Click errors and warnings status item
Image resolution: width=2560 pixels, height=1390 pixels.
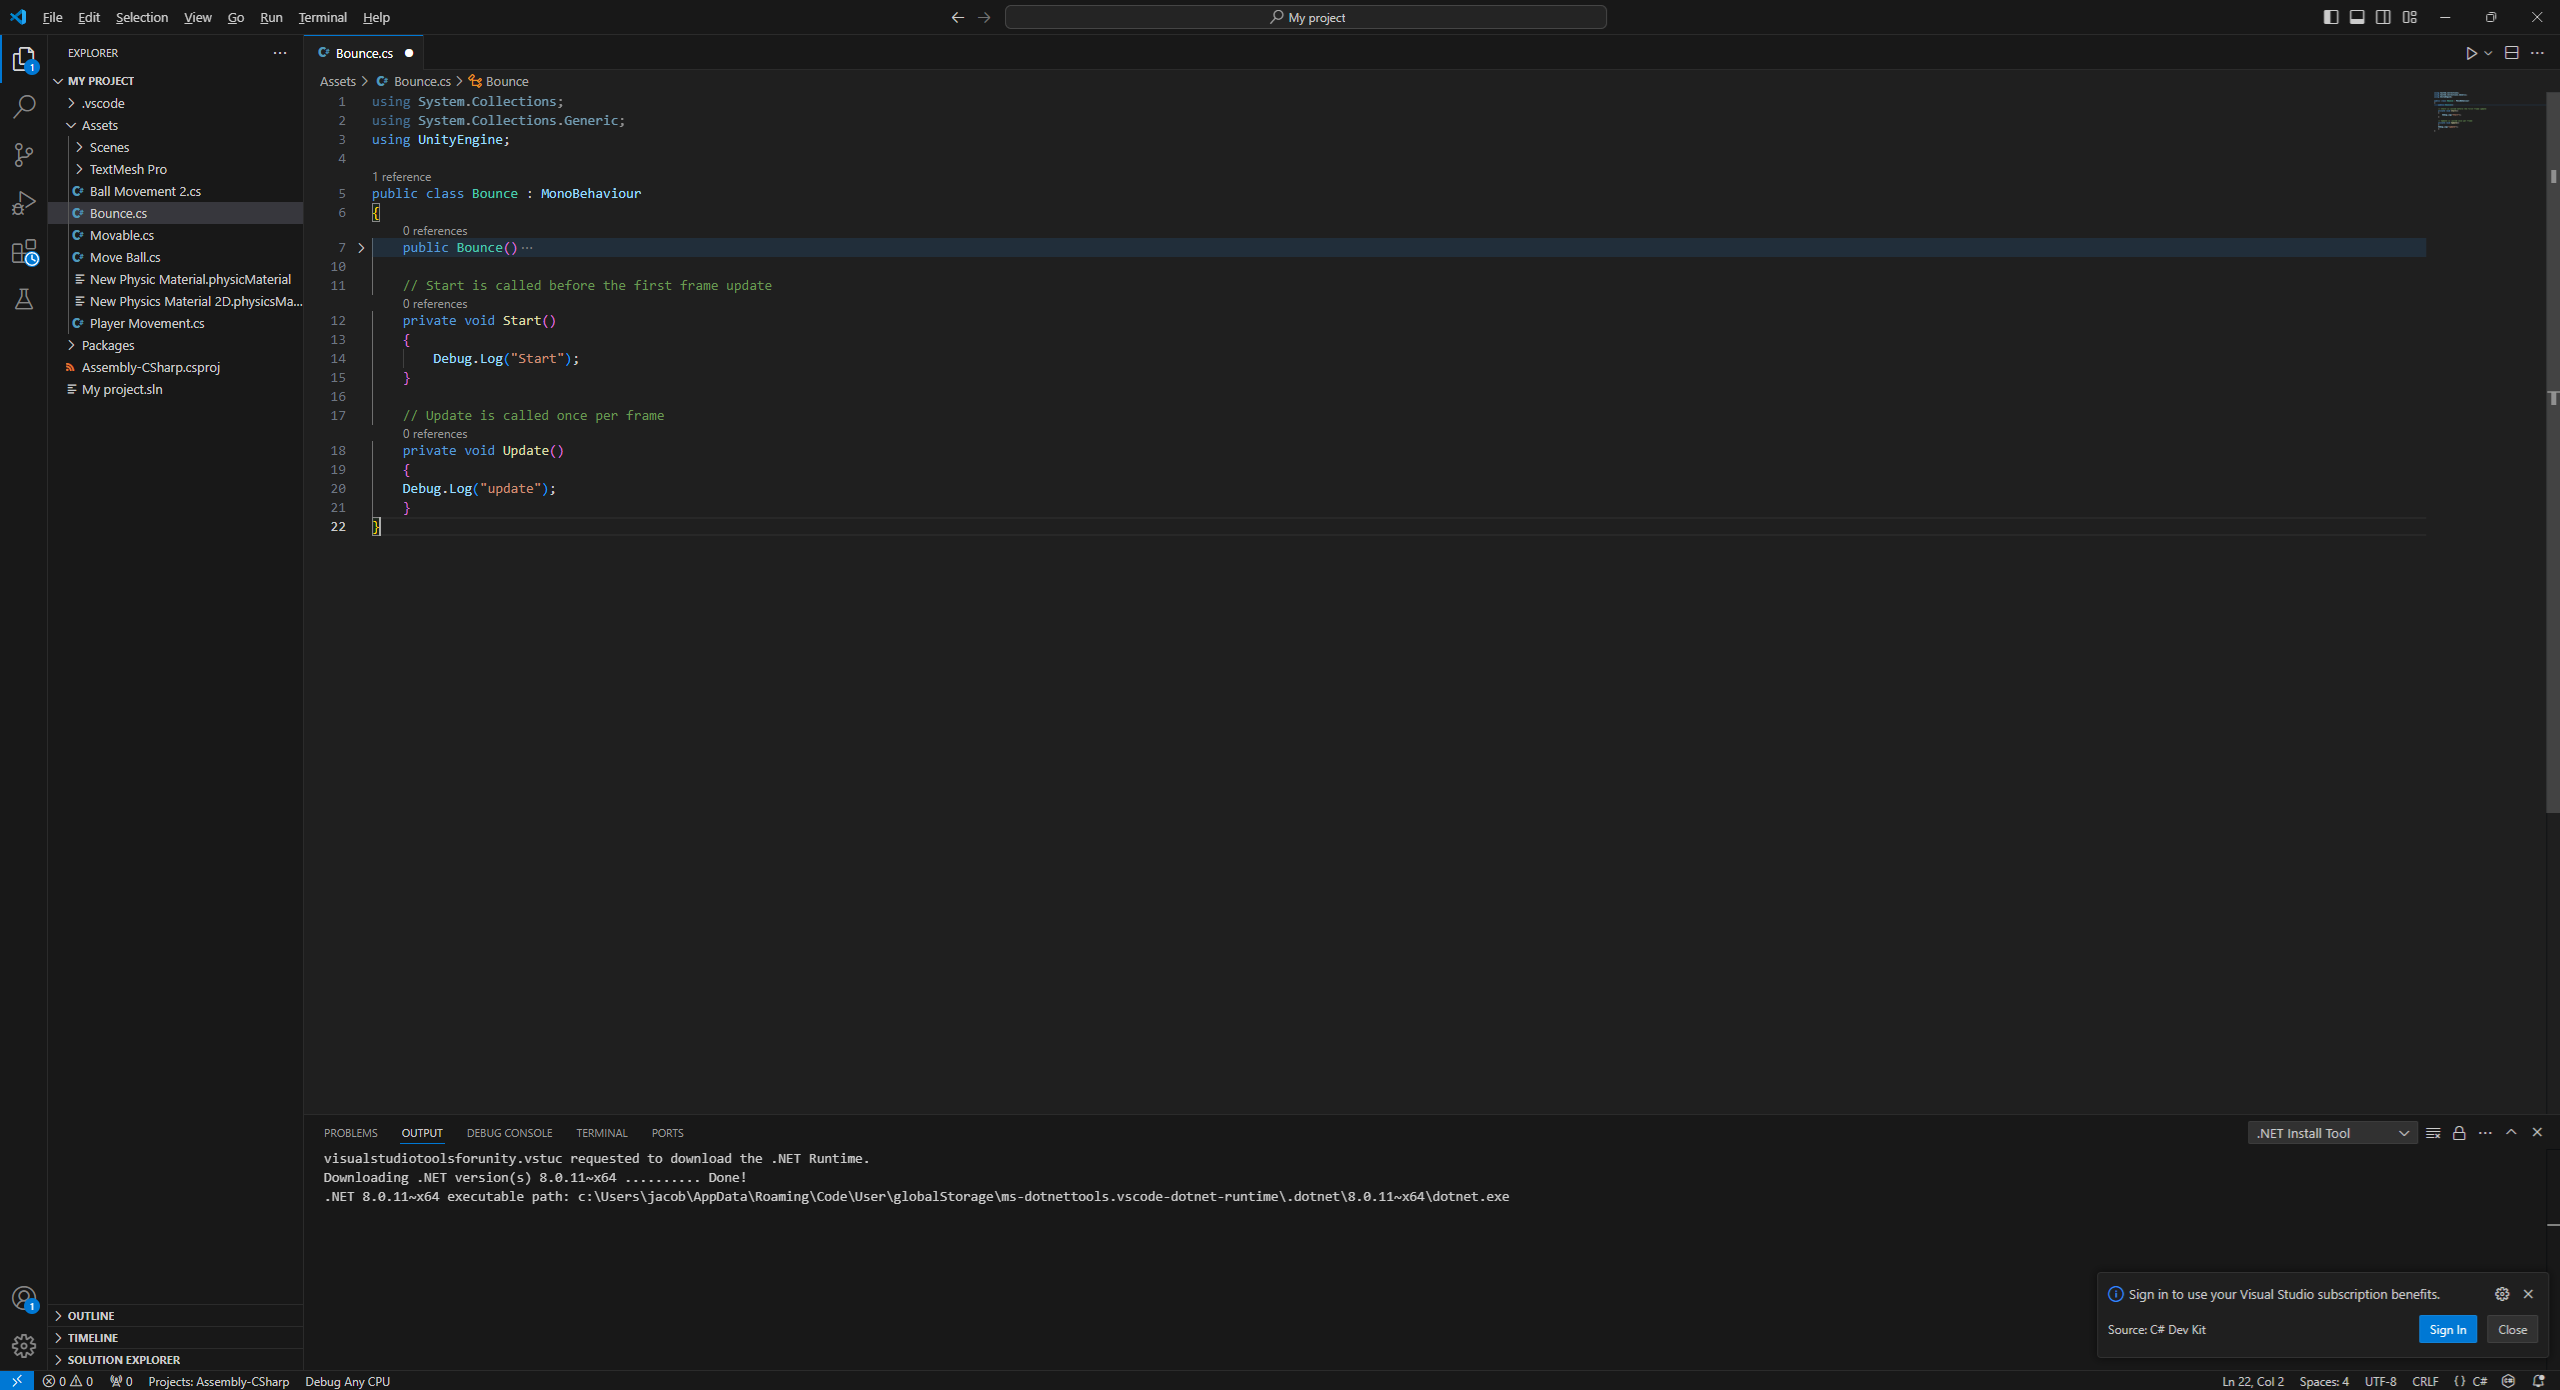68,1381
